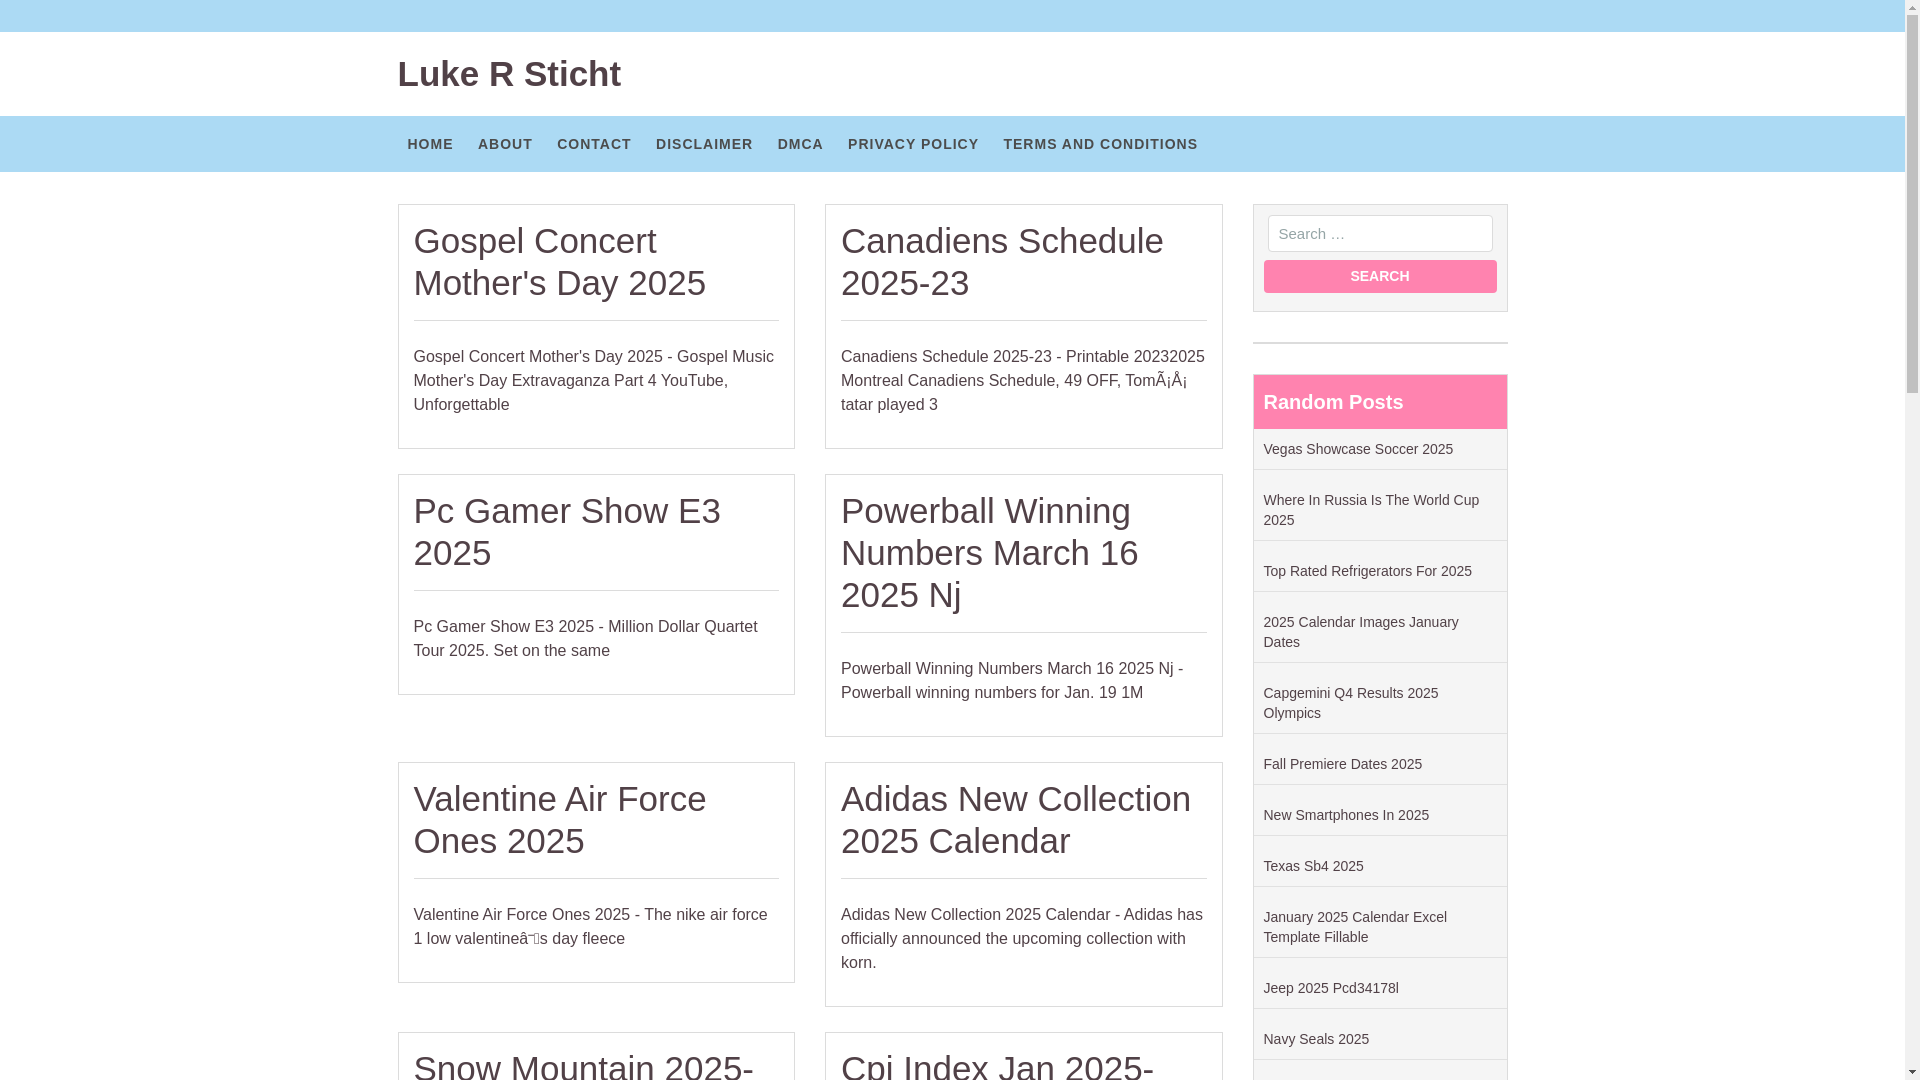Viewport: 1920px width, 1080px height.
Task: Open the PRIVACY POLICY page
Action: pos(913,144)
